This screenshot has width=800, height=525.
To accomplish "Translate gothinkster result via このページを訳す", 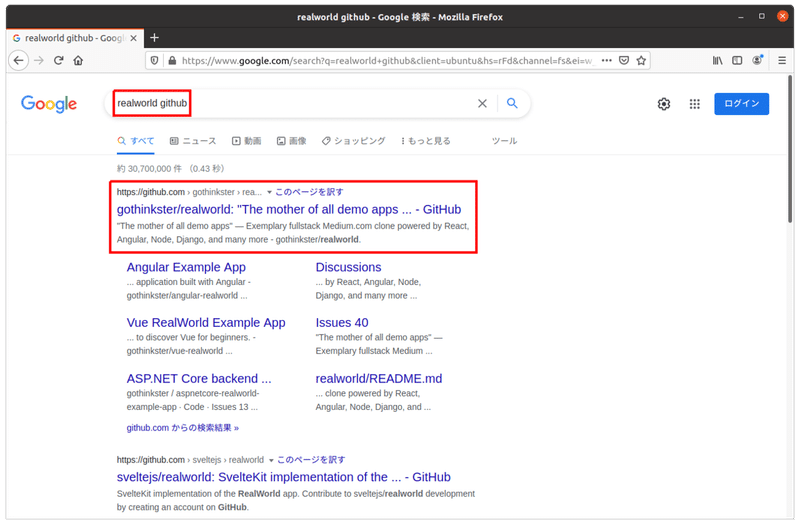I will [309, 192].
